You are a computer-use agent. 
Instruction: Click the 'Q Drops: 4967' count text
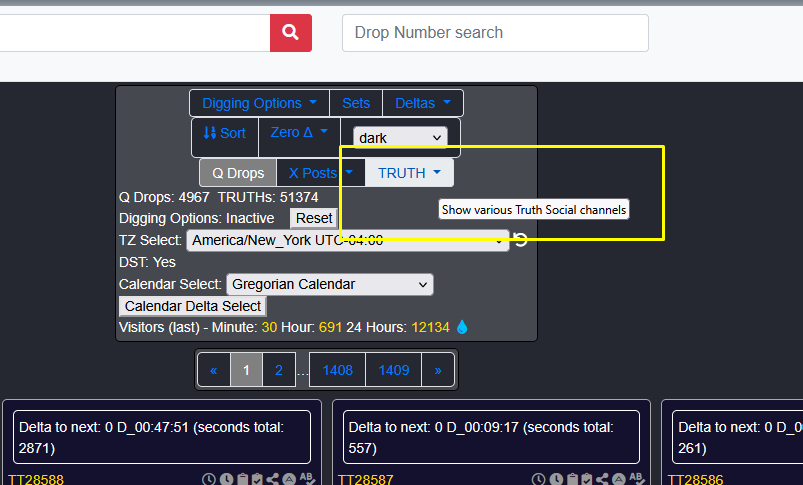tap(164, 197)
